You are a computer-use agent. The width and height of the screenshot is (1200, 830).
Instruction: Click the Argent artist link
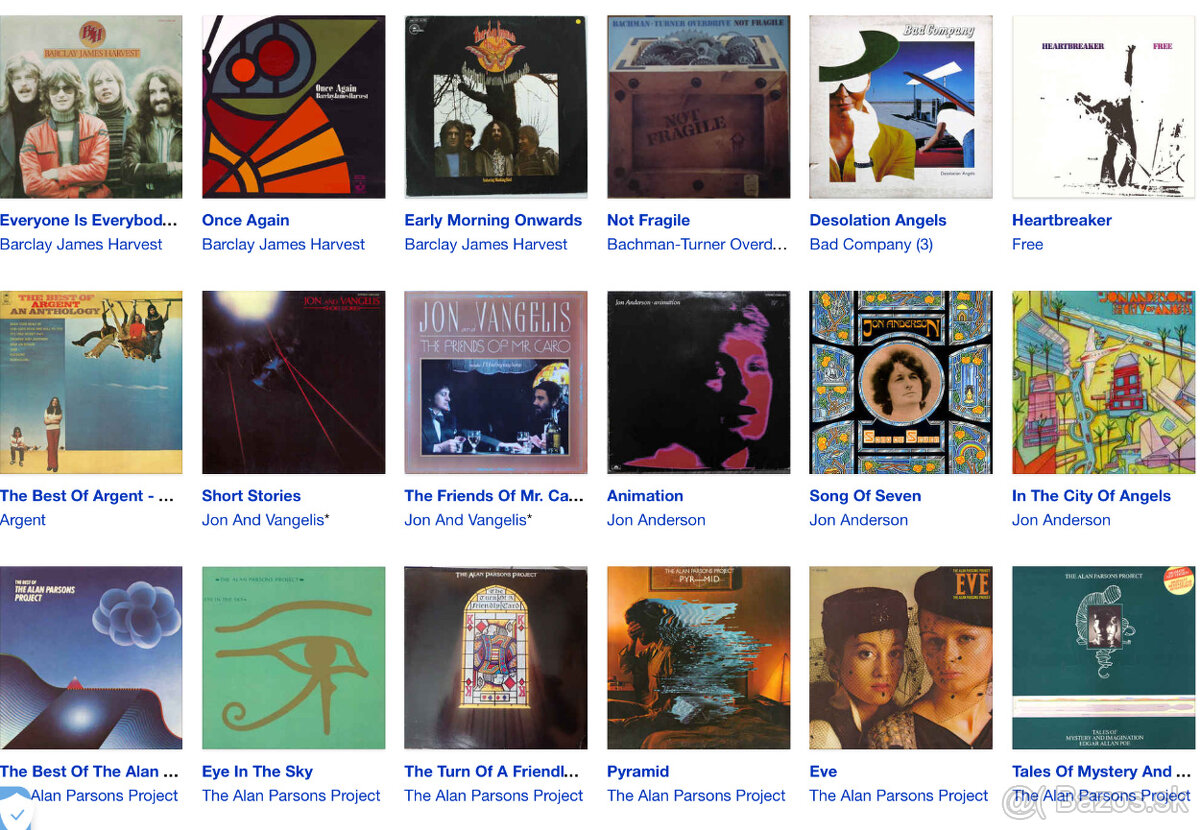tap(23, 520)
